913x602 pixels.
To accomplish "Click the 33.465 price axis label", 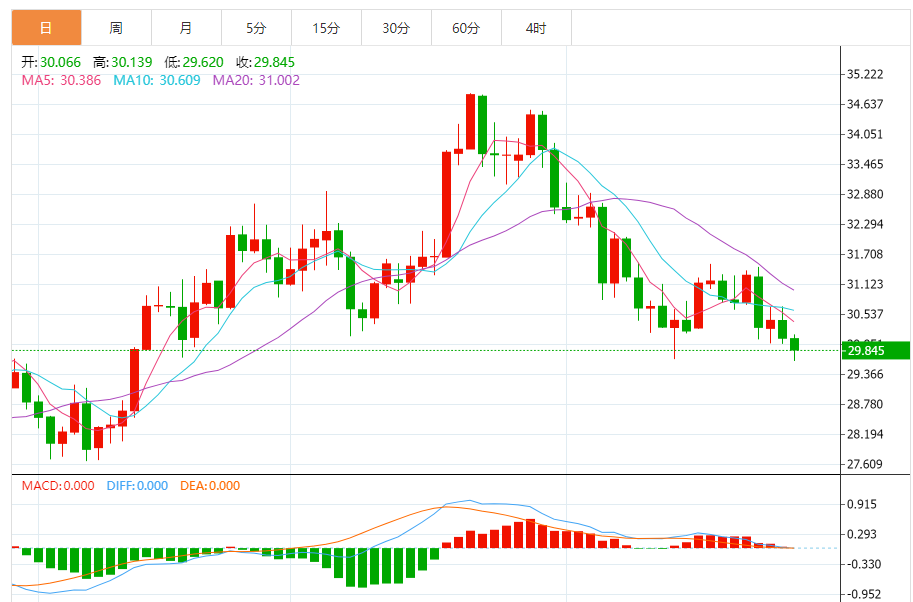I will [865, 164].
